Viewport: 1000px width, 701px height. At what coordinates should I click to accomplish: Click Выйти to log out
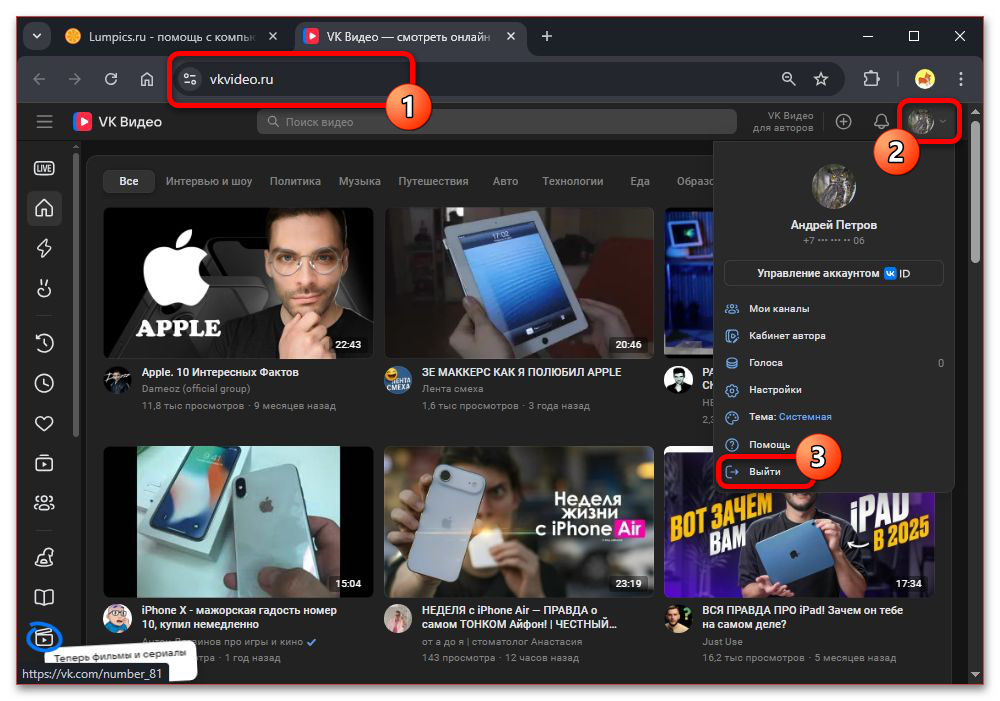765,471
